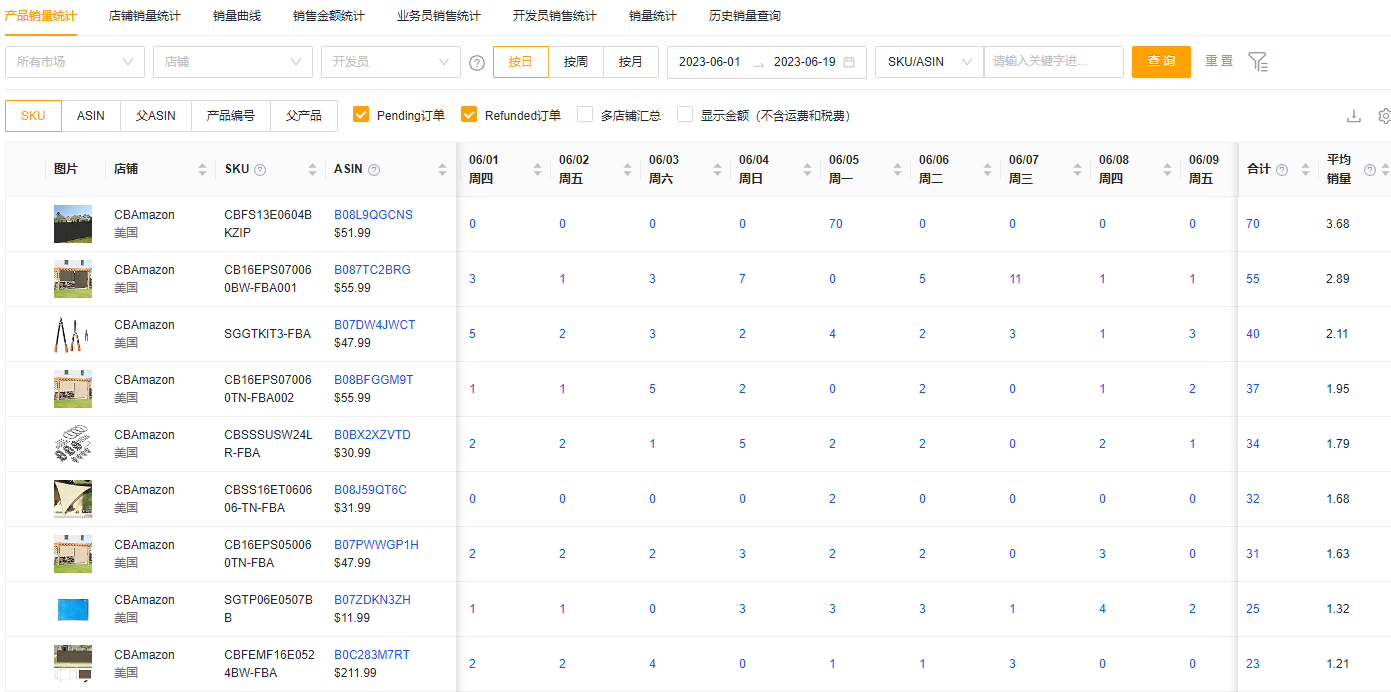
Task: Click the keyword search input field
Action: pyautogui.click(x=1053, y=62)
